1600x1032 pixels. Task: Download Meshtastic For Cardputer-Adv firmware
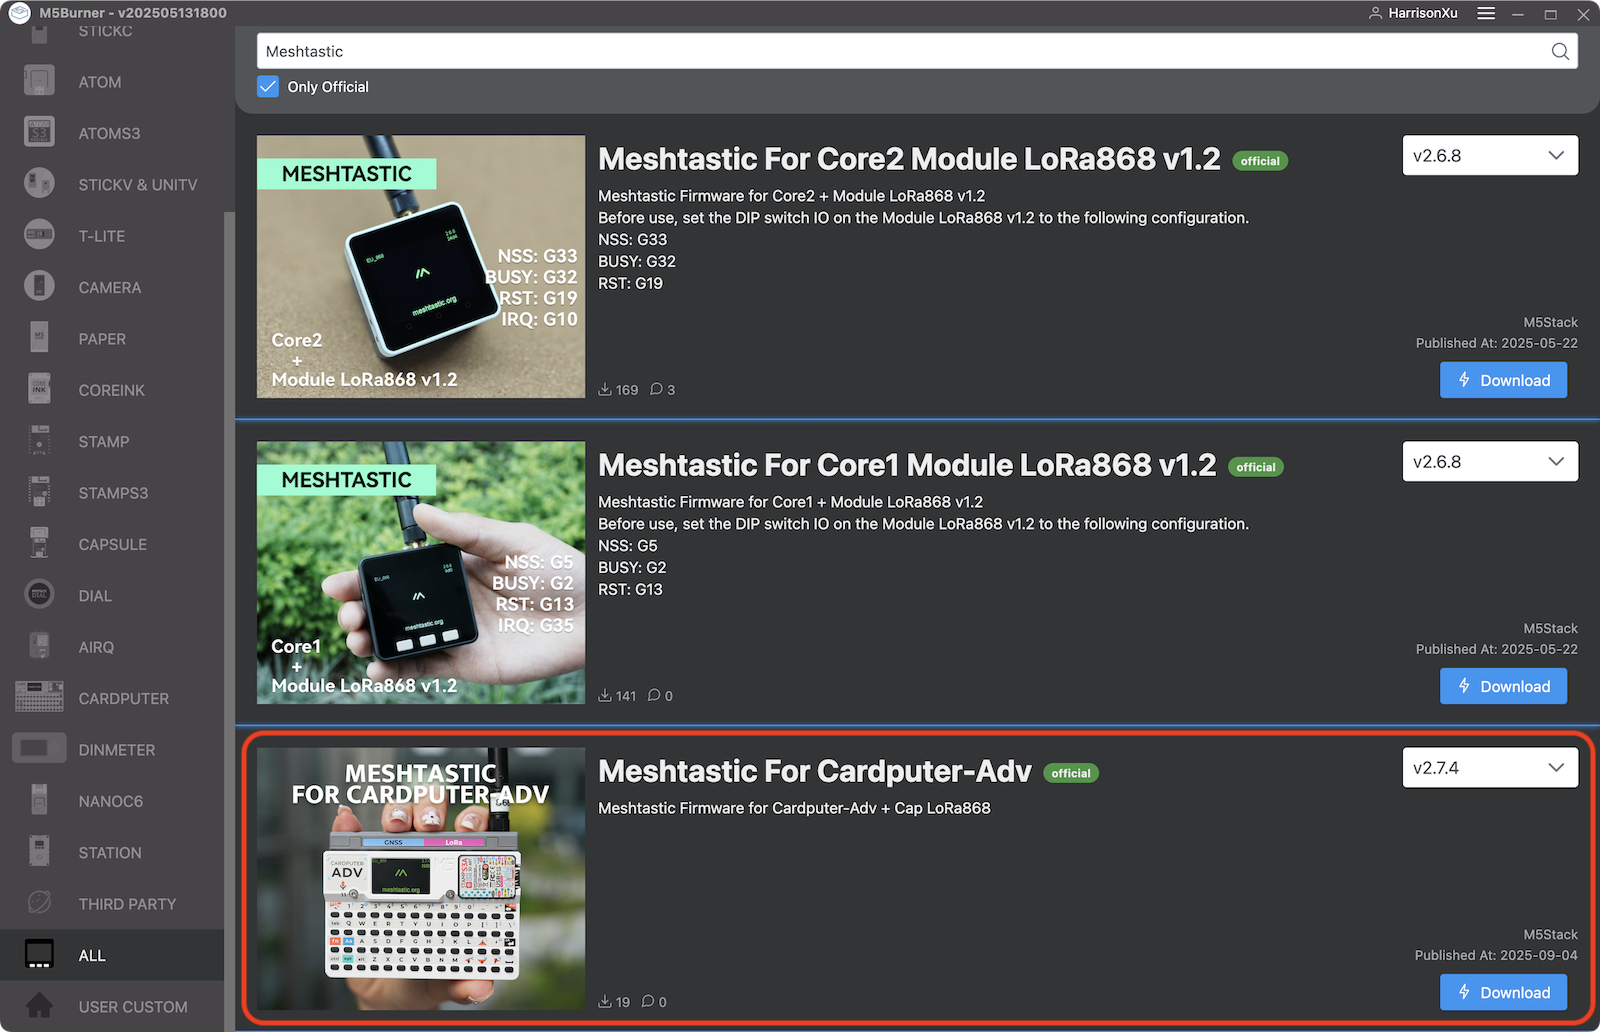tap(1503, 992)
